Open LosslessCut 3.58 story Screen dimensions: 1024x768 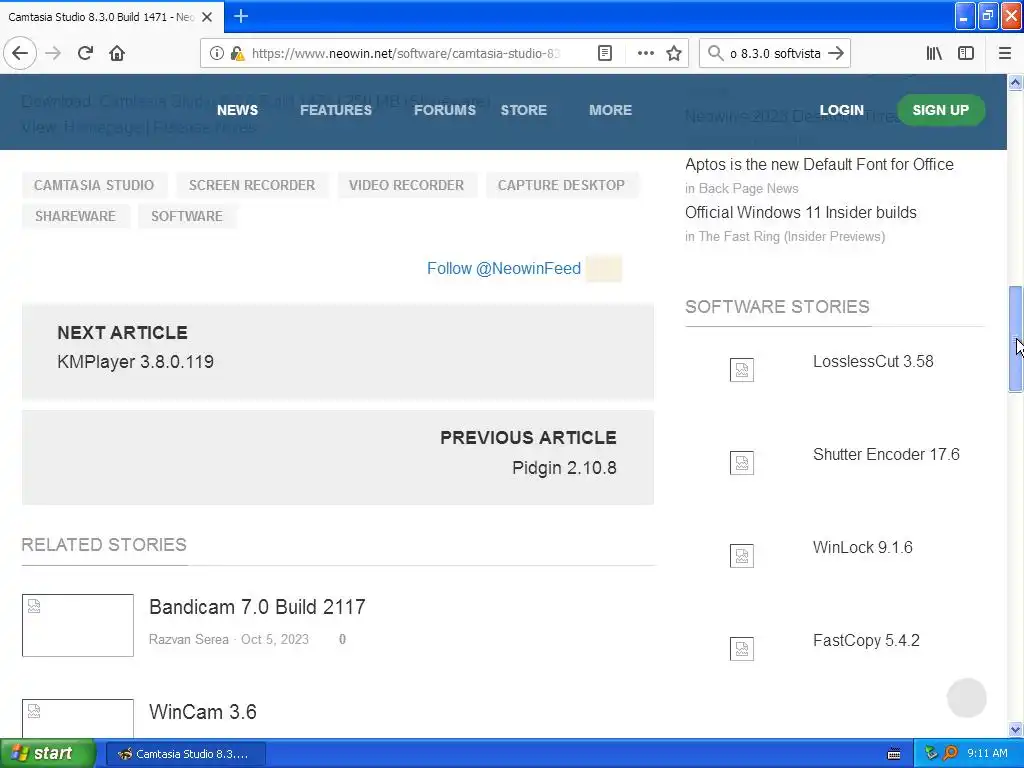click(x=873, y=361)
